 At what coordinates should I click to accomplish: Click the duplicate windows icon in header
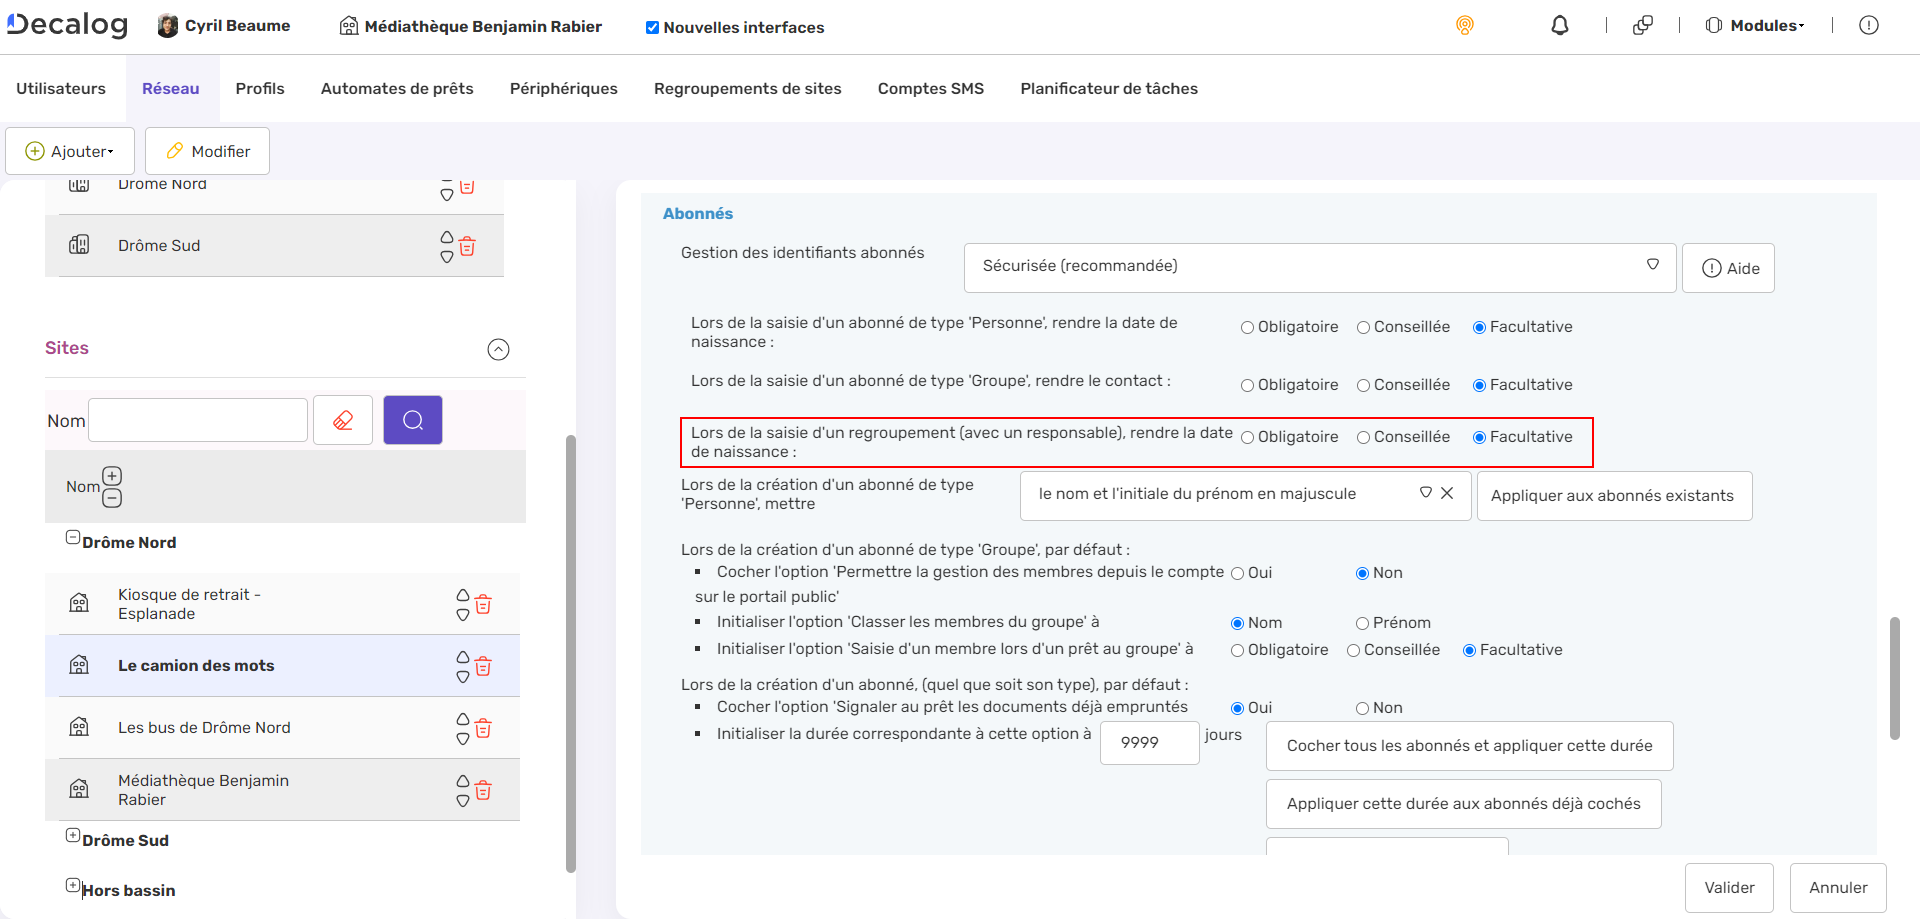(x=1642, y=26)
